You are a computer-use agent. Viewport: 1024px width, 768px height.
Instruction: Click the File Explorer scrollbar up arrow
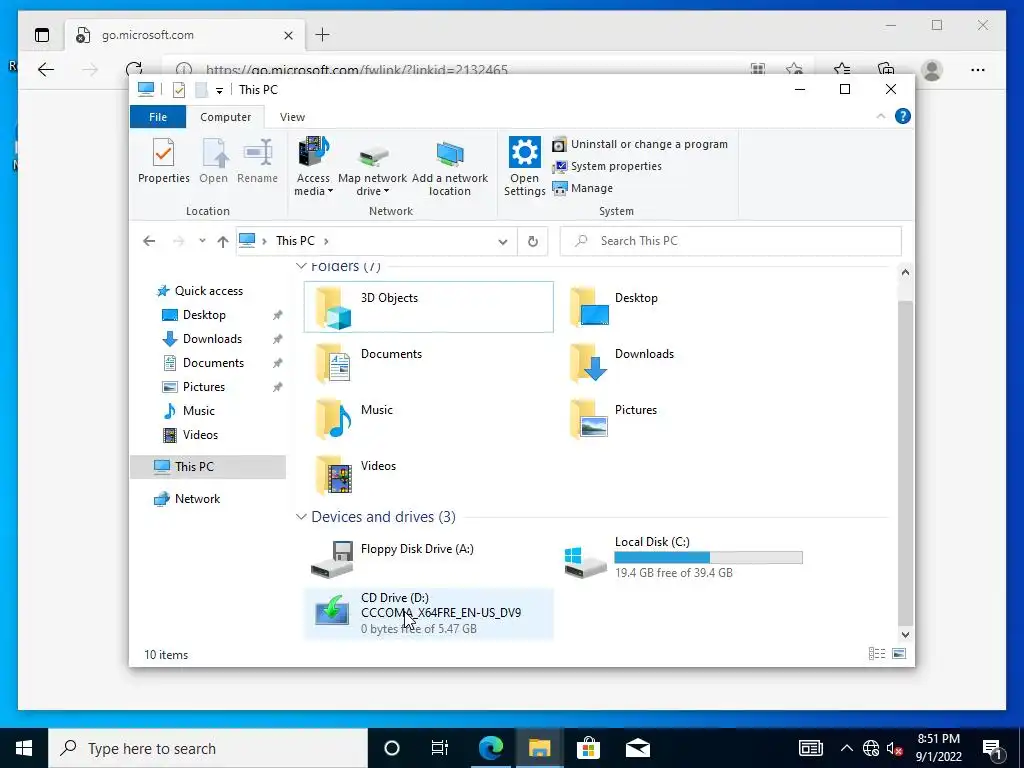pos(905,272)
